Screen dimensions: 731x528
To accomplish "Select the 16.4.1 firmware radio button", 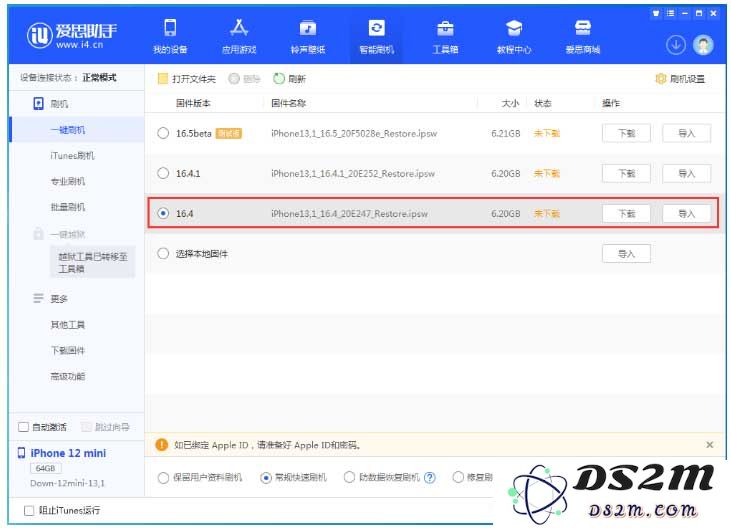I will 163,173.
